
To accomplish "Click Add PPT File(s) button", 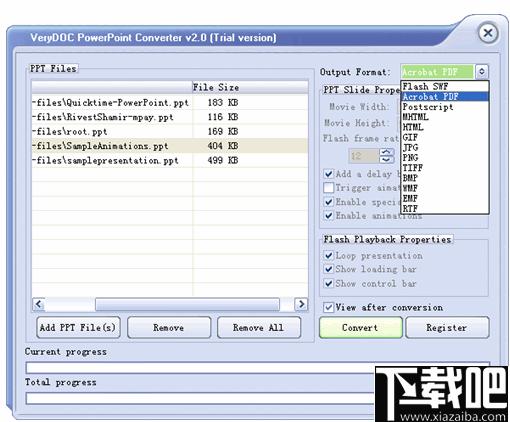I will pyautogui.click(x=78, y=328).
